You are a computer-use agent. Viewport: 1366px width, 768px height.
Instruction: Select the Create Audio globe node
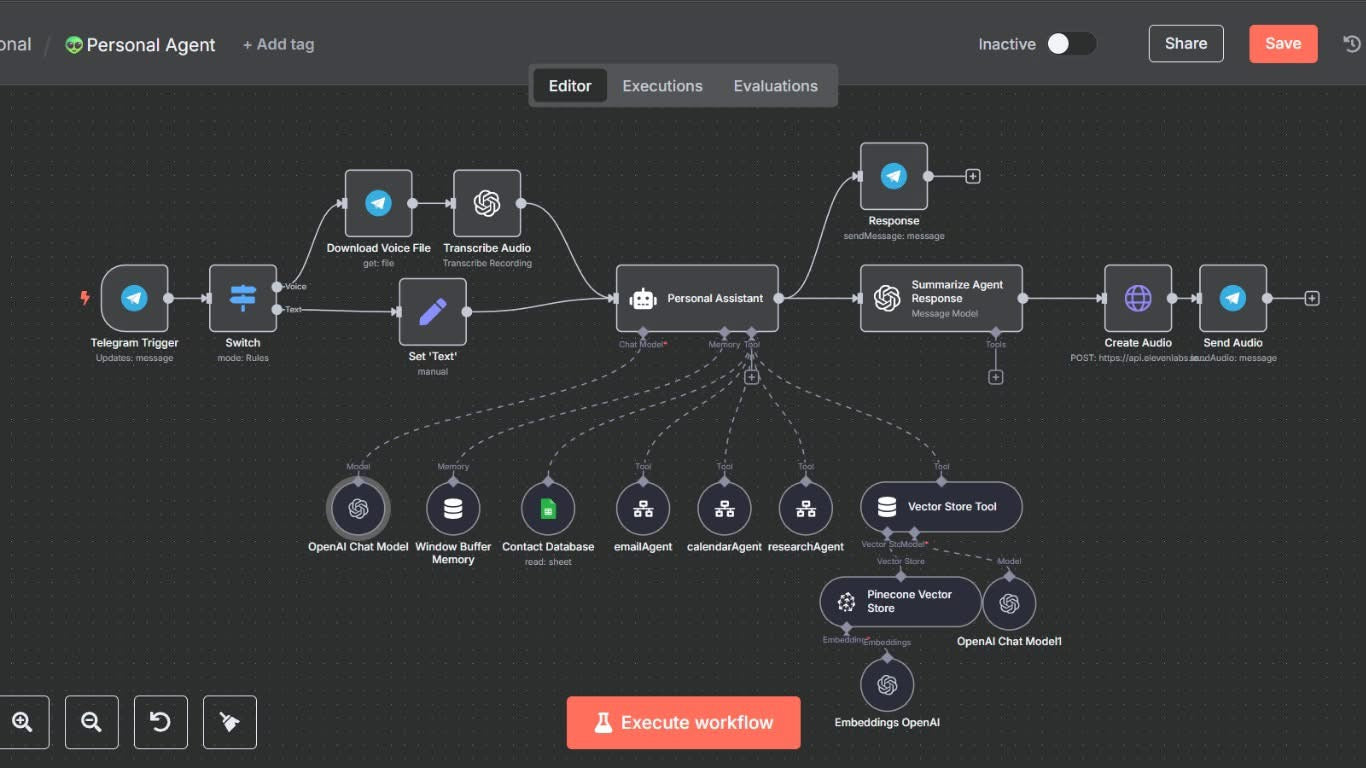[x=1138, y=298]
